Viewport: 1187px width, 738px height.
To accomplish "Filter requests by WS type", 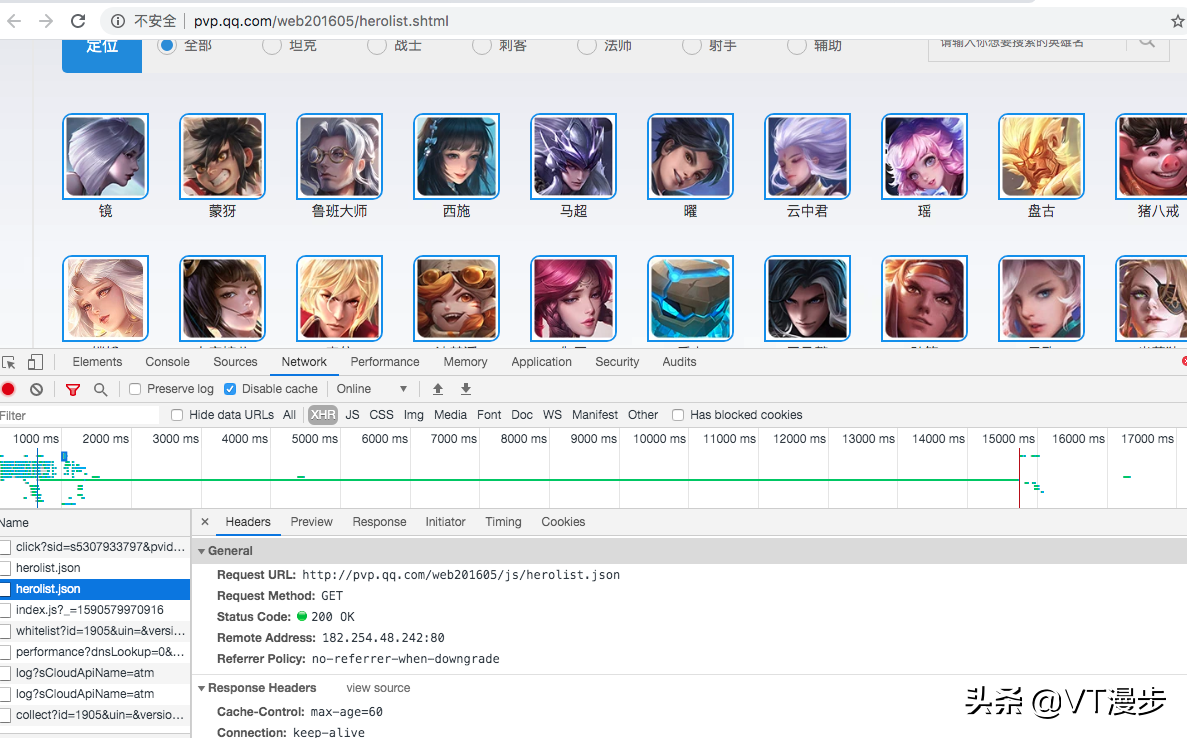I will click(553, 415).
